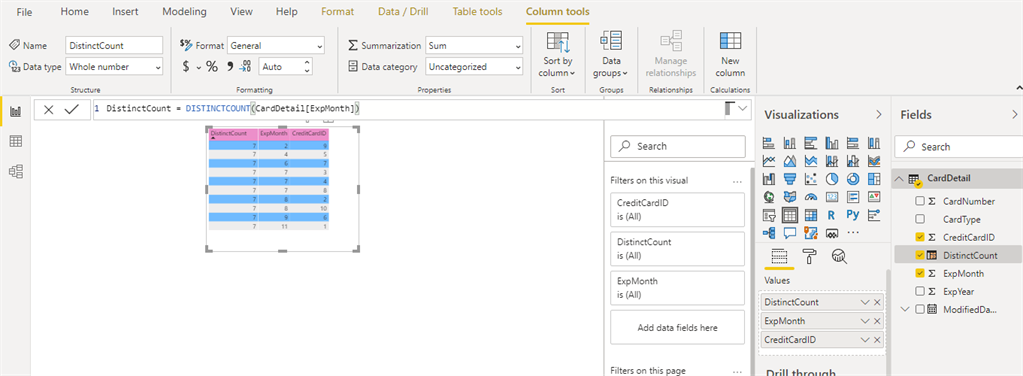Open the File menu

click(x=23, y=12)
